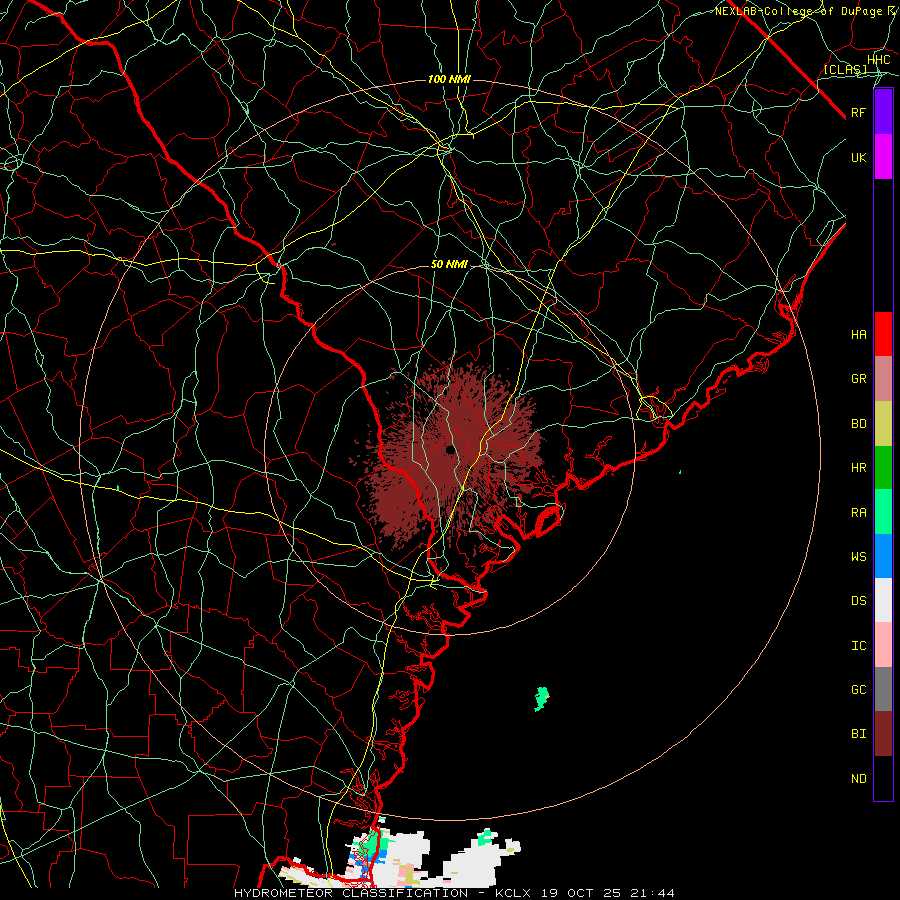This screenshot has height=900, width=900.
Task: Click the [CLAS] units label
Action: (845, 69)
